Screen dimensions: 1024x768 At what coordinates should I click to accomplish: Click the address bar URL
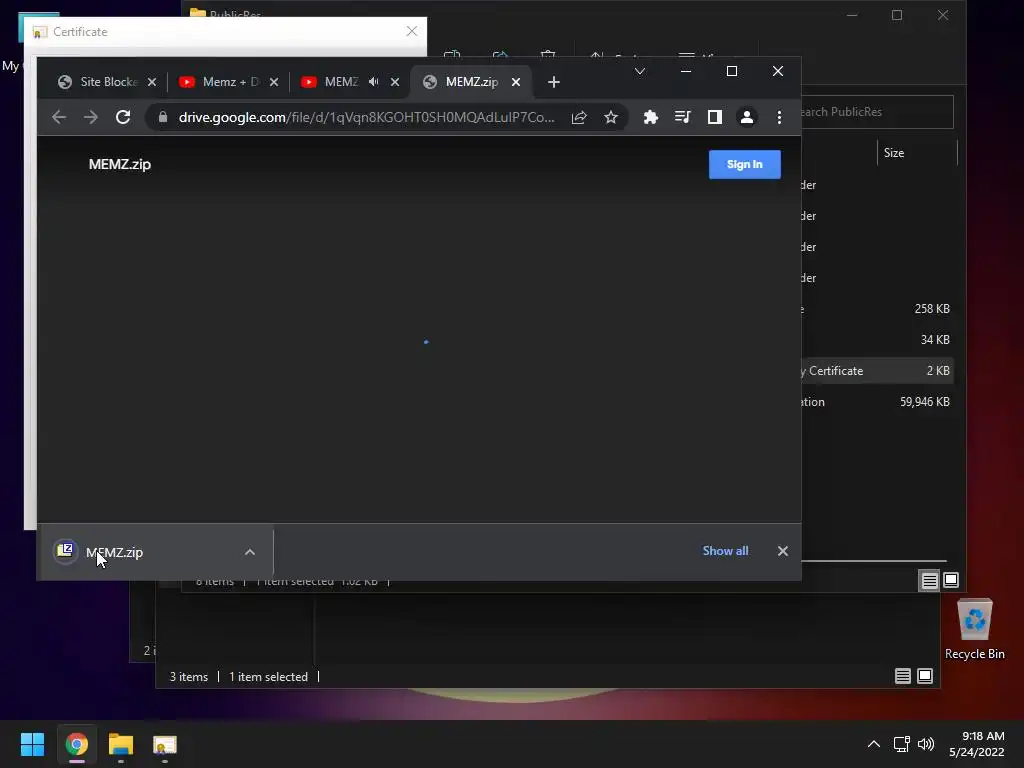[x=366, y=118]
